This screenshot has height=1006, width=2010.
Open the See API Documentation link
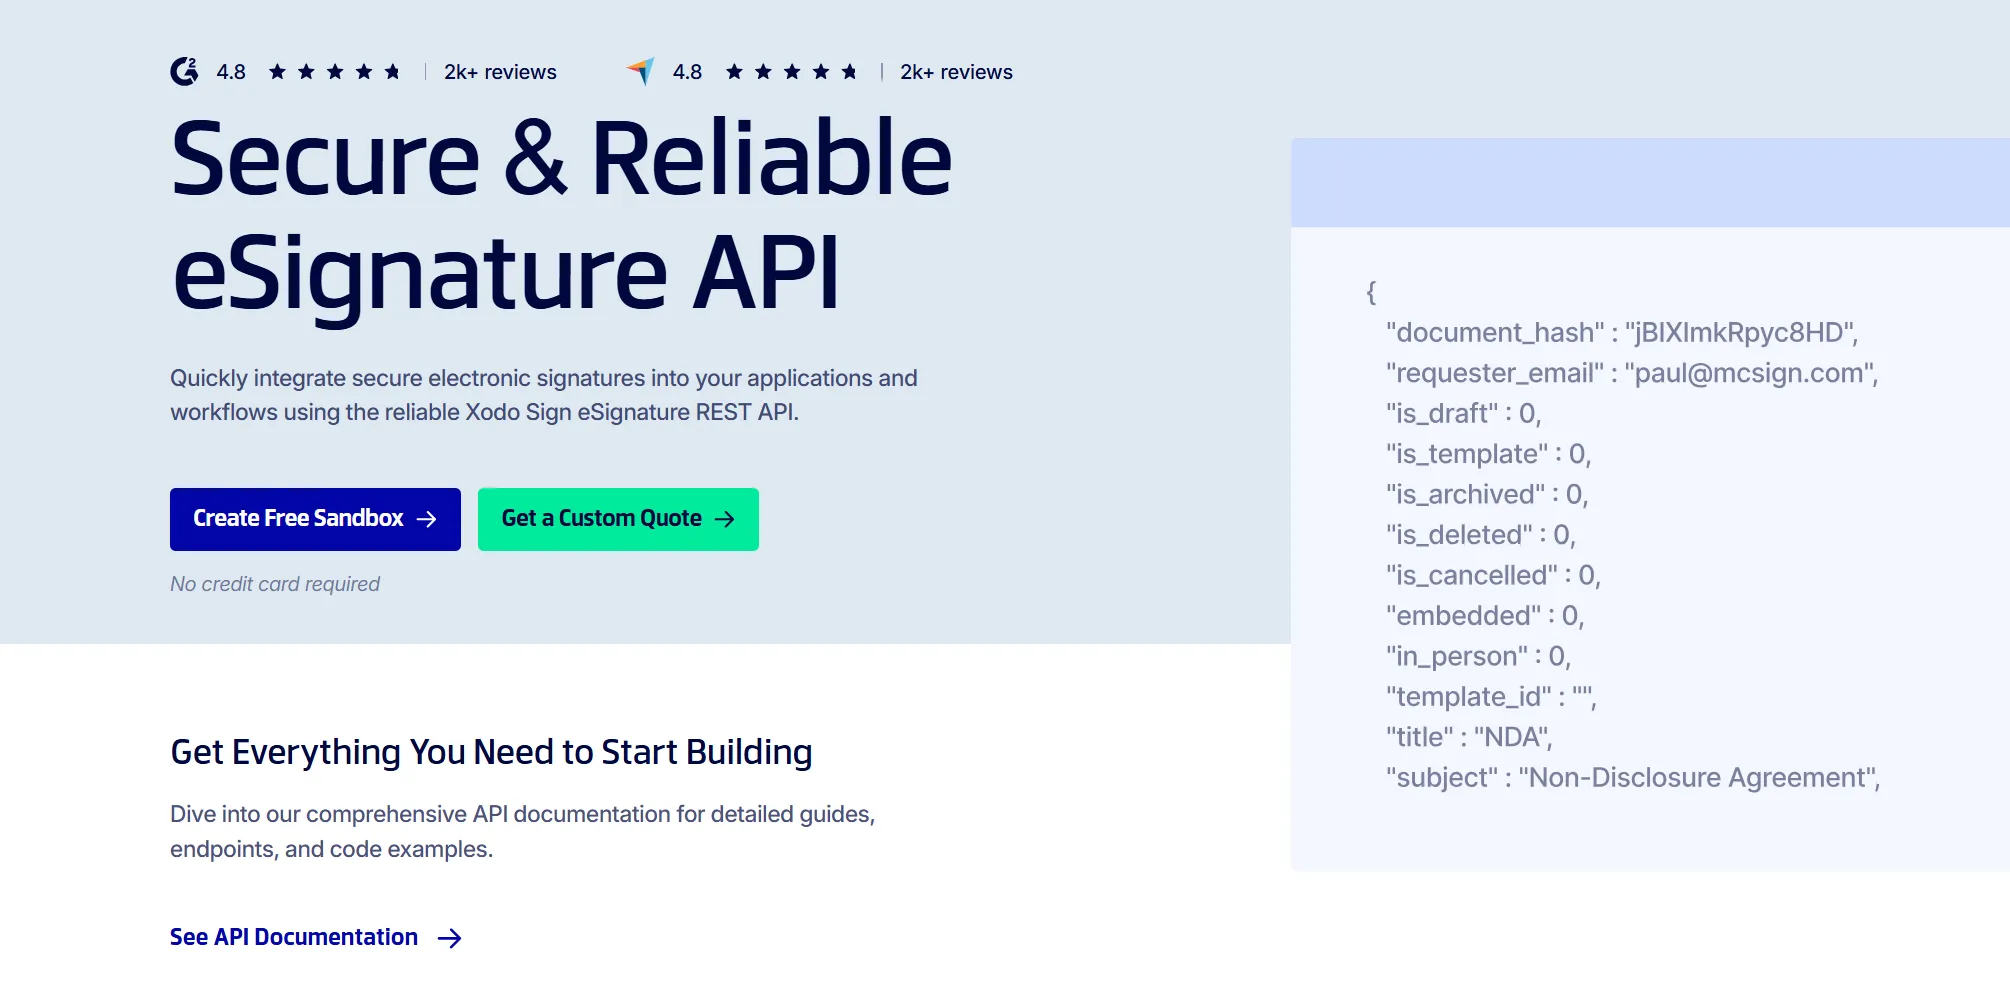pos(316,938)
